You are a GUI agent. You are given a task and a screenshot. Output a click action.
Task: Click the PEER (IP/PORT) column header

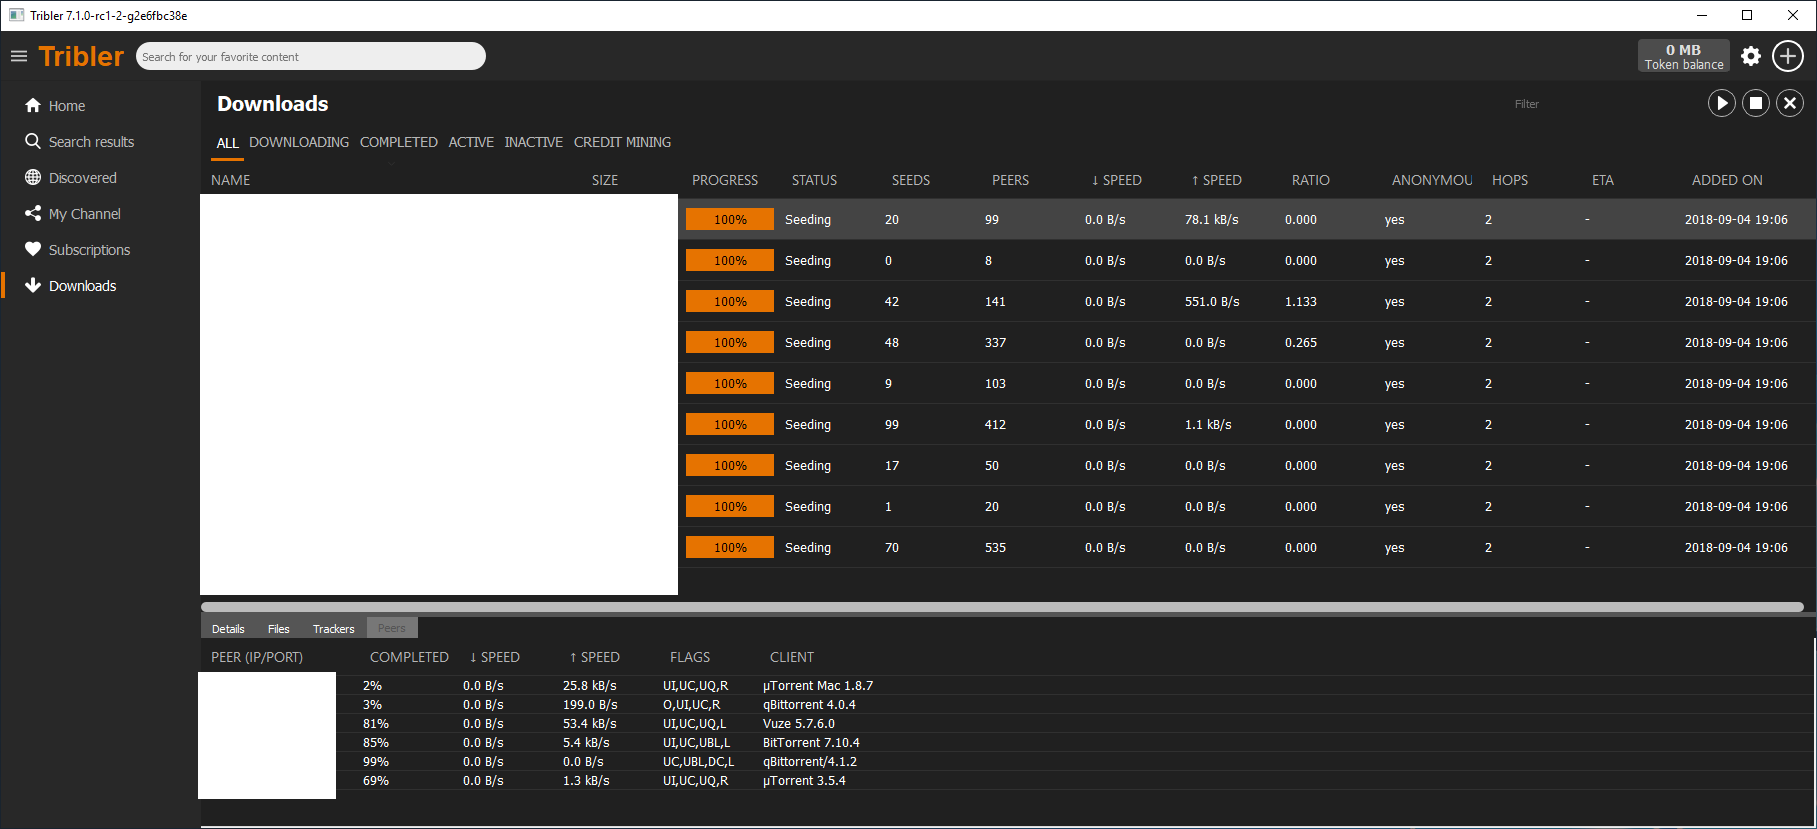click(x=257, y=657)
